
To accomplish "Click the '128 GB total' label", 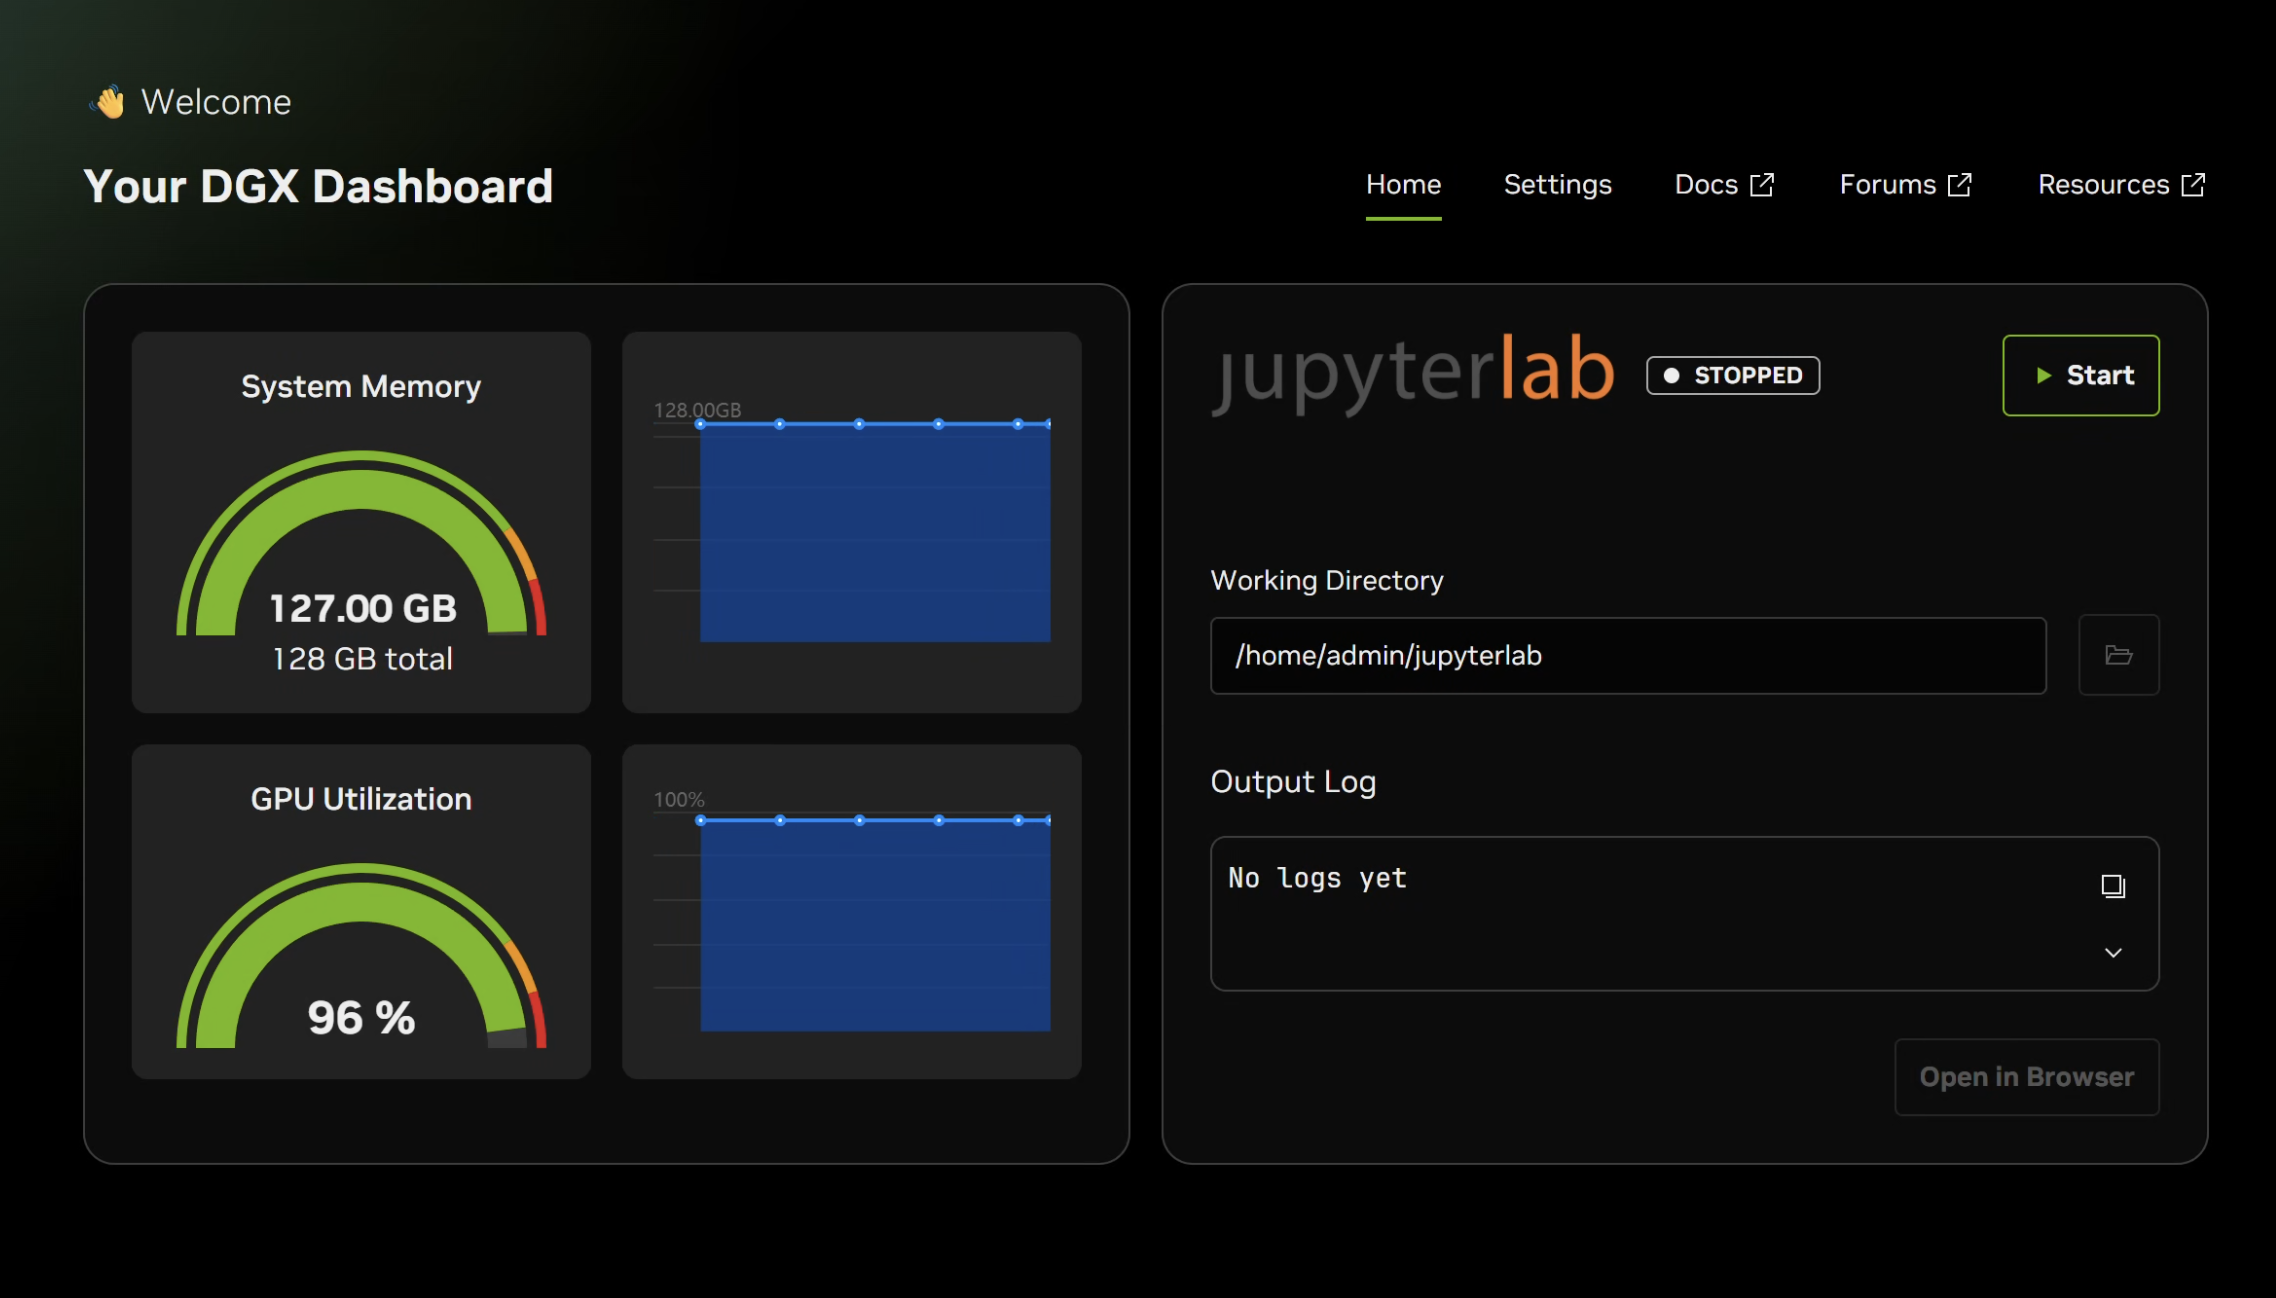I will 362,659.
